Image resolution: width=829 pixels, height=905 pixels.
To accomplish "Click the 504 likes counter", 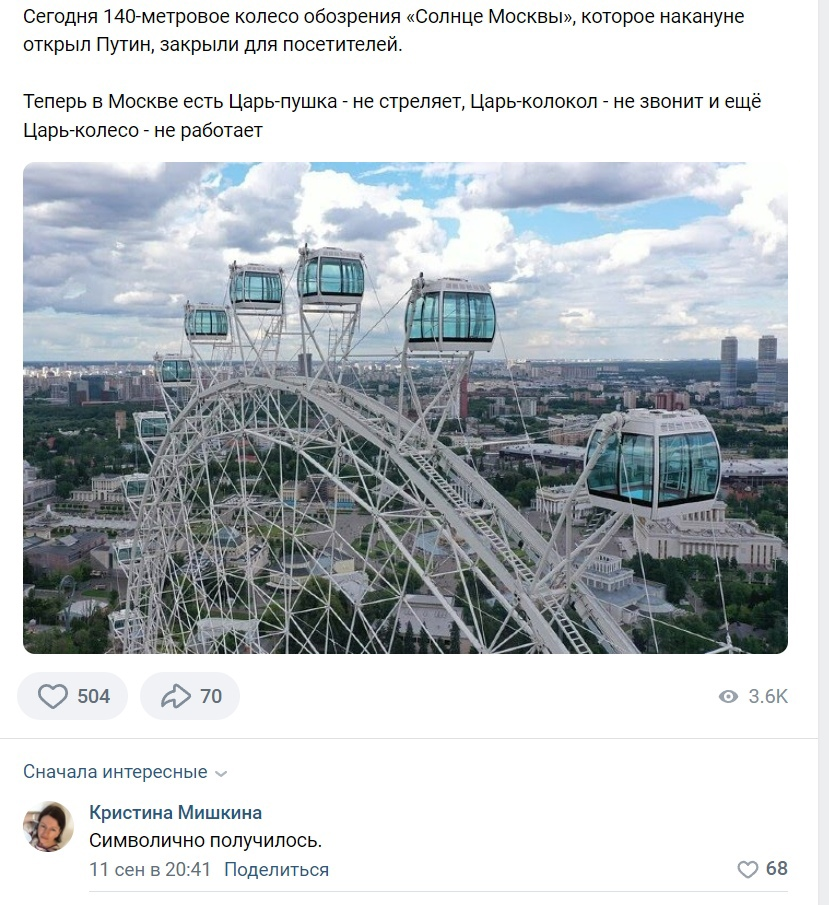I will 94,696.
